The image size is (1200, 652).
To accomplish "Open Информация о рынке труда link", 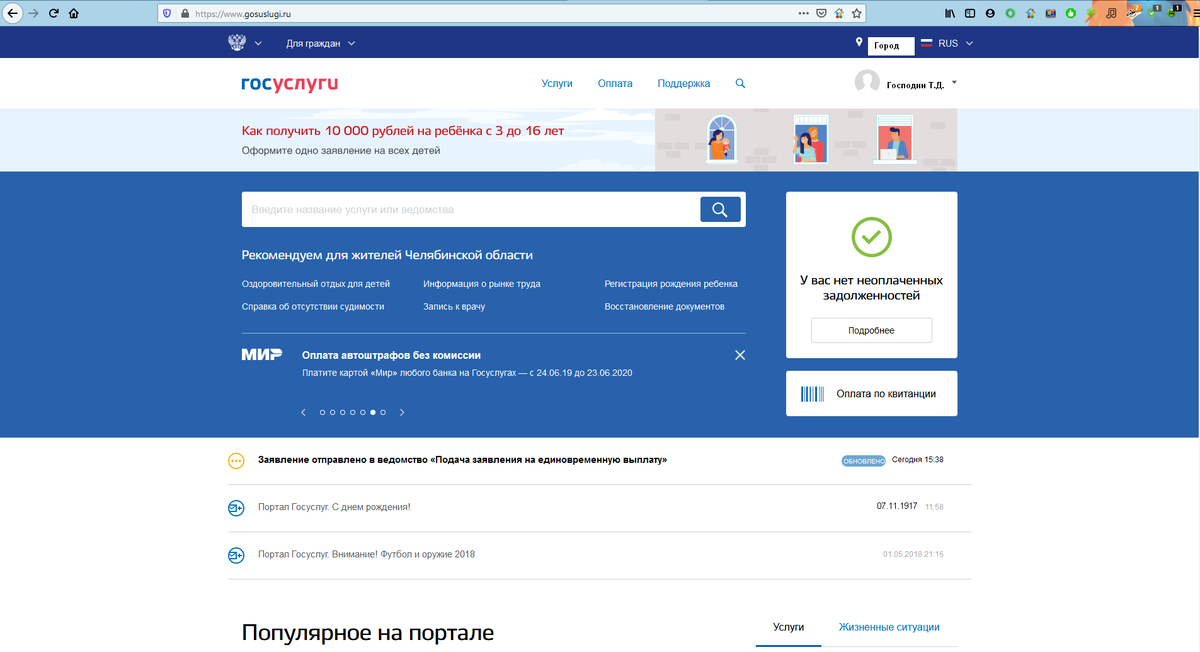I will [482, 284].
